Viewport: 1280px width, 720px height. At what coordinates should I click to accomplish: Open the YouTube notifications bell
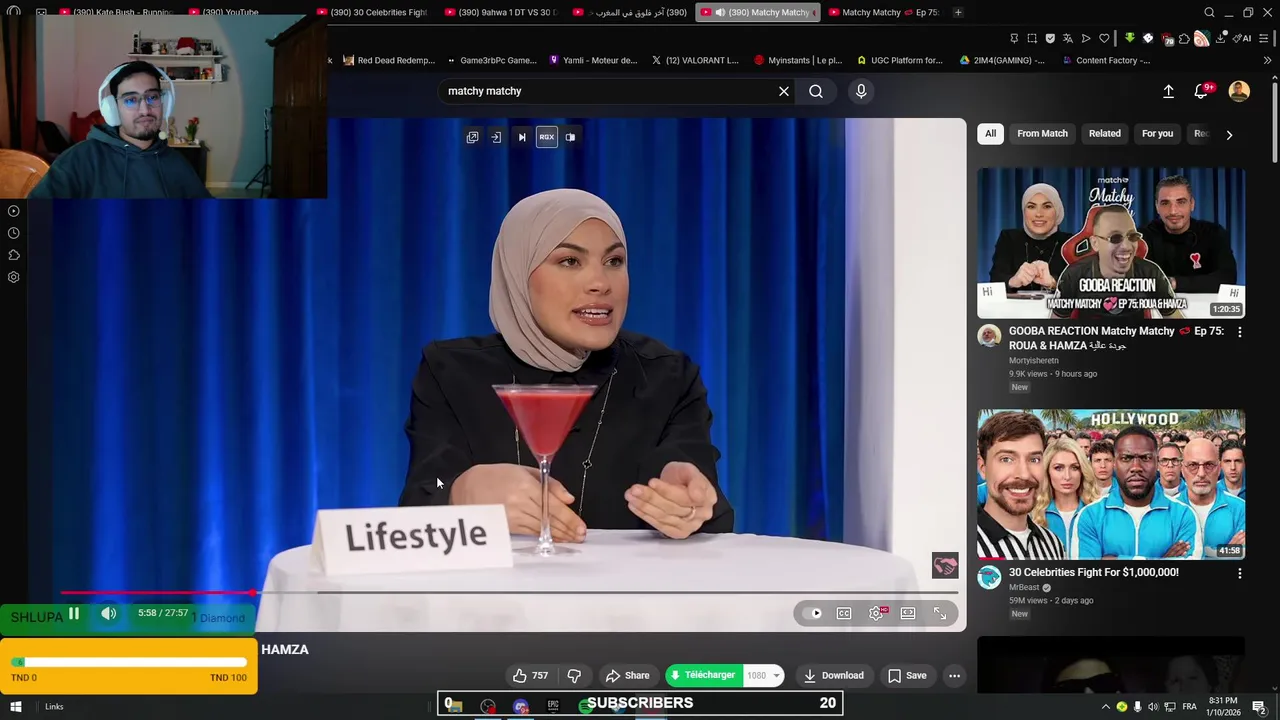pyautogui.click(x=1202, y=91)
